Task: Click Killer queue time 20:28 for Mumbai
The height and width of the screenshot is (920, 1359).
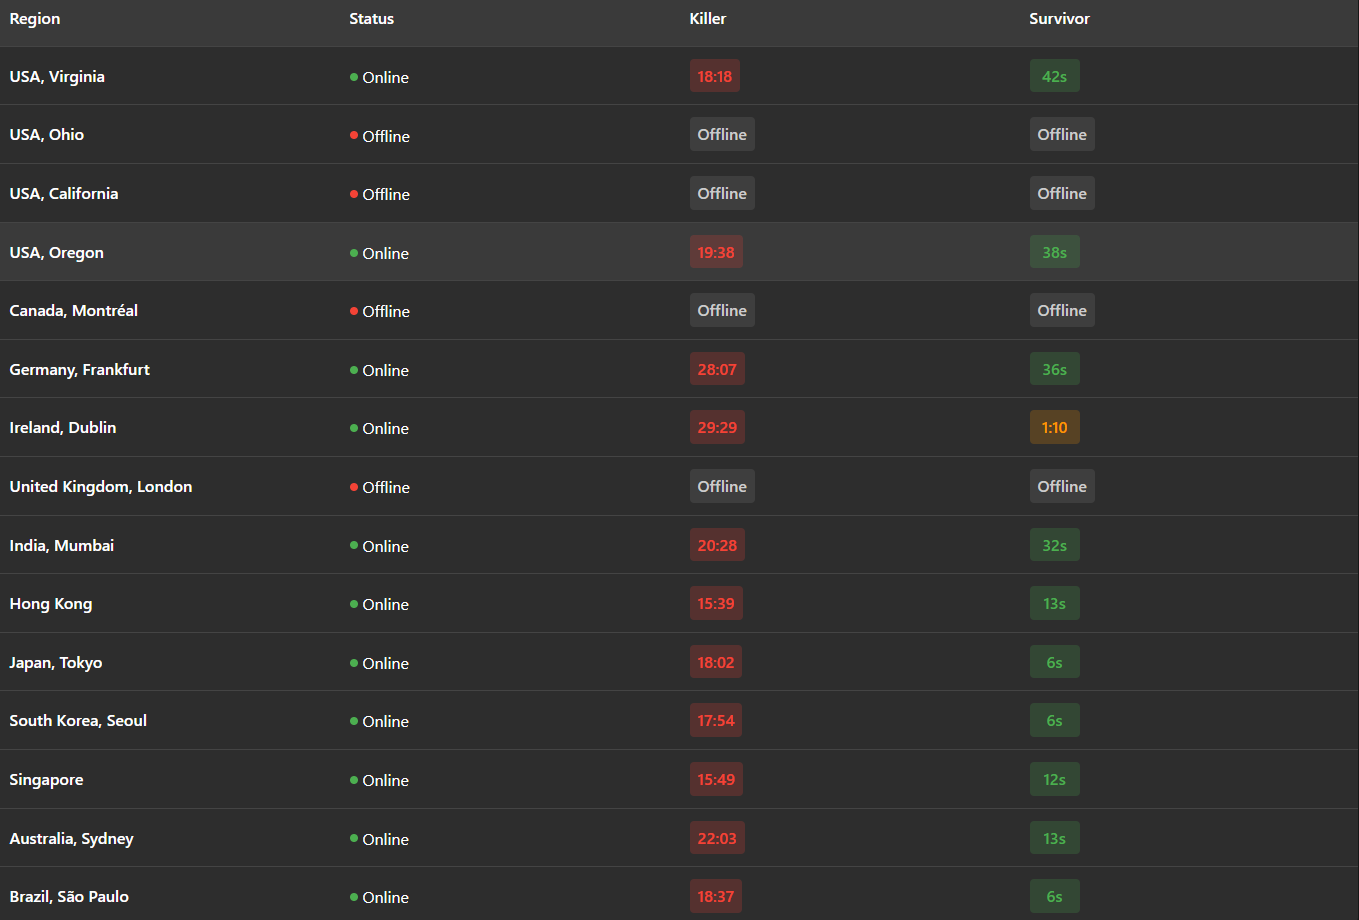Action: point(717,545)
